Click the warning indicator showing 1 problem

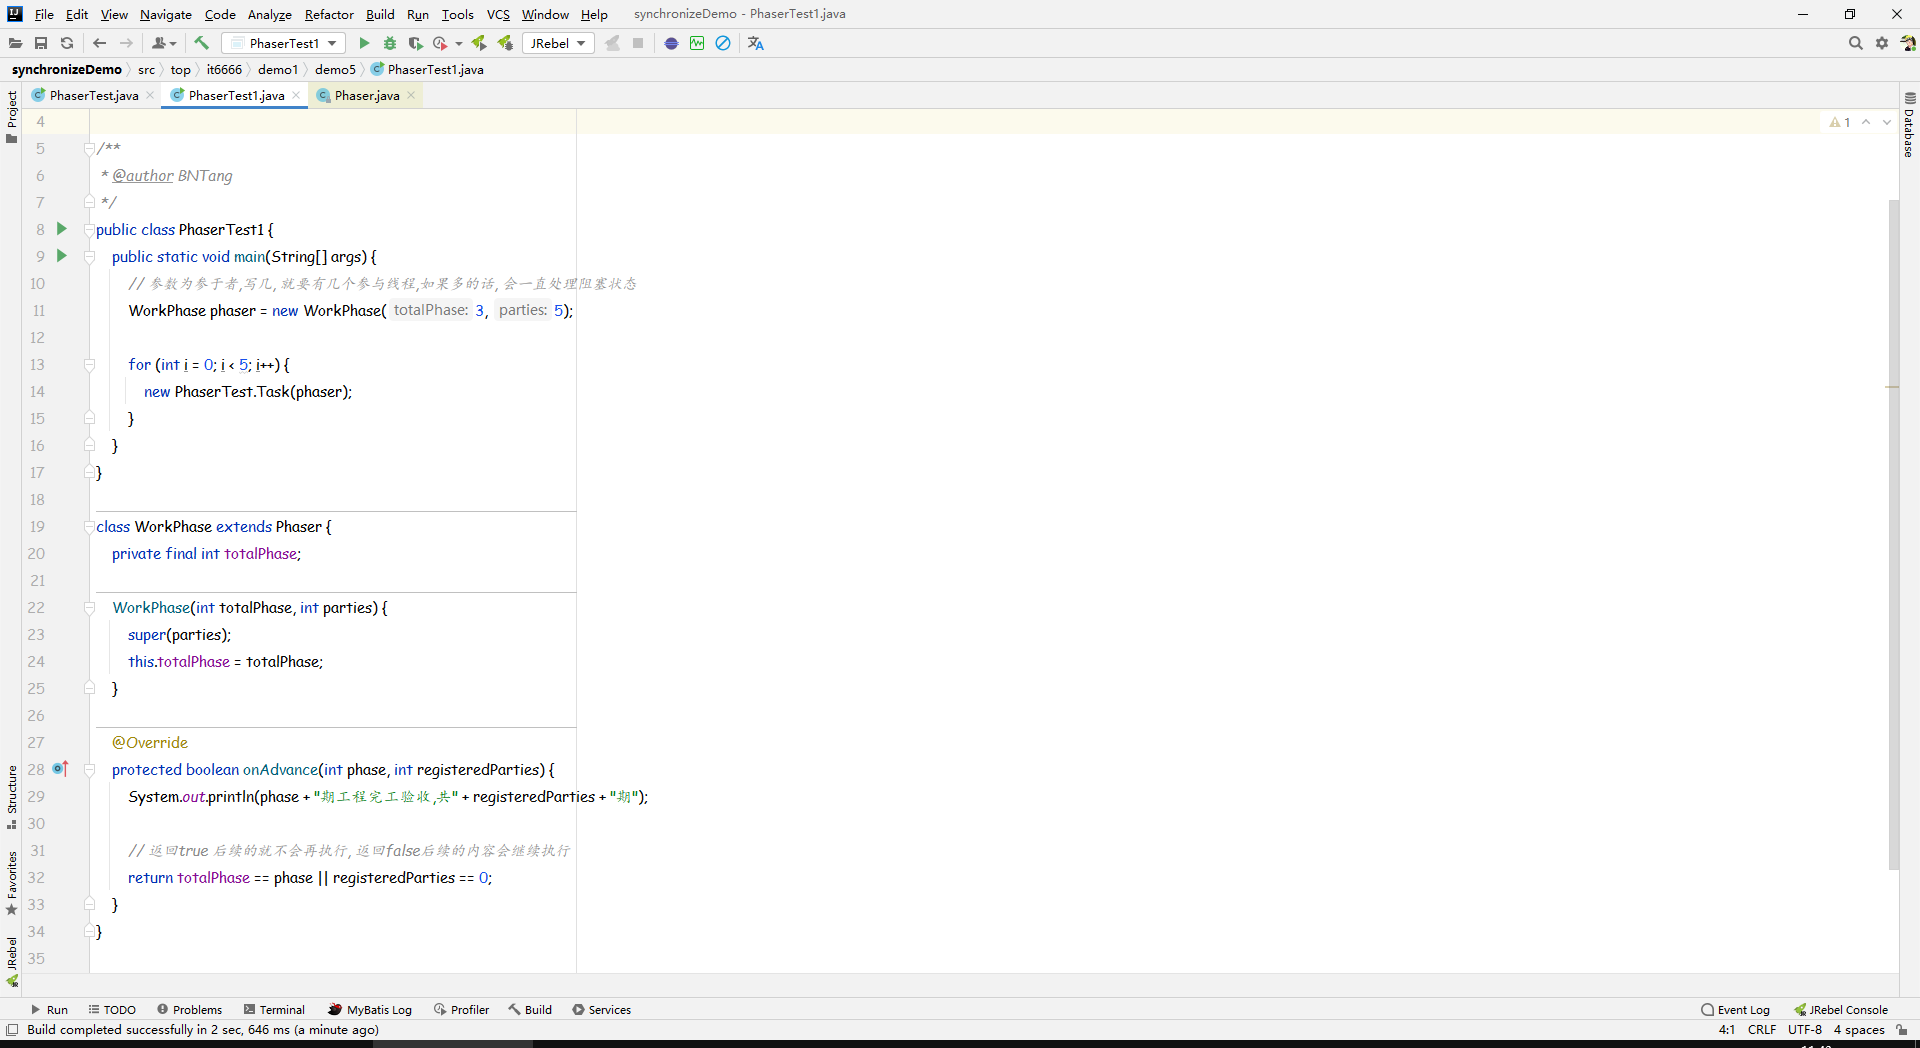1840,122
